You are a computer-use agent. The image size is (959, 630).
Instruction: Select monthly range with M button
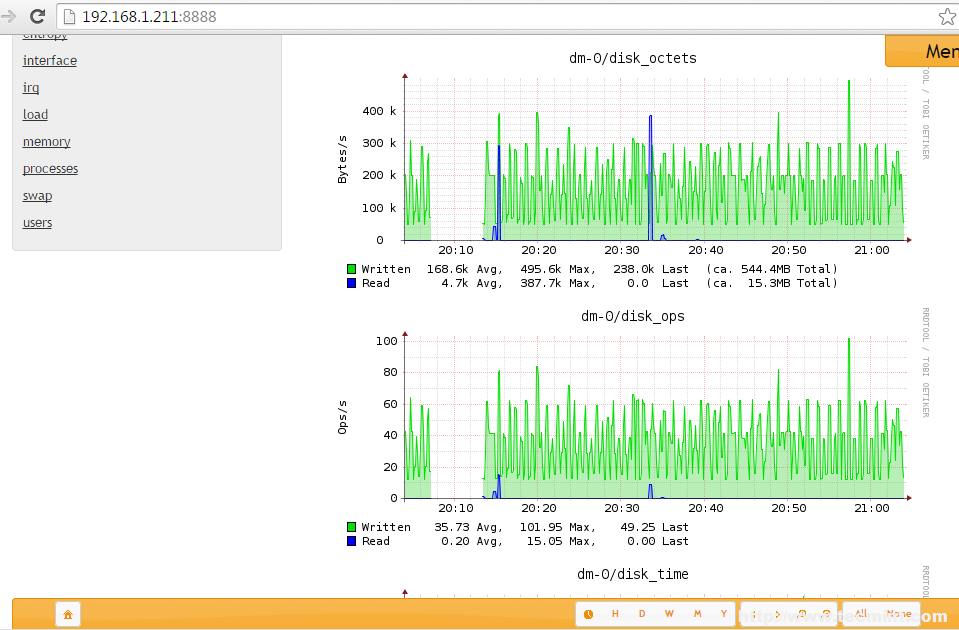(696, 614)
